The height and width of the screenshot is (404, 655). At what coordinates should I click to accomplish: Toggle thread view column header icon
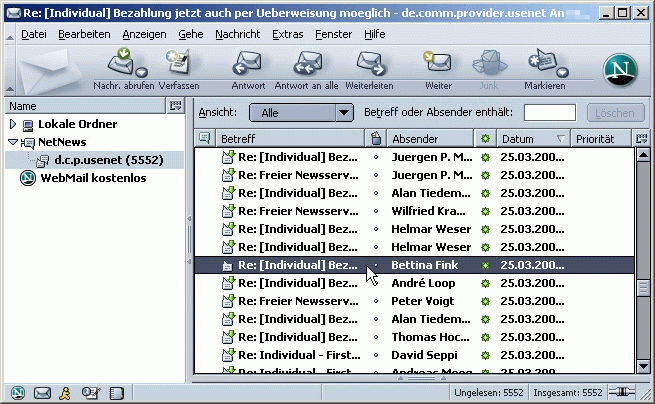[204, 138]
